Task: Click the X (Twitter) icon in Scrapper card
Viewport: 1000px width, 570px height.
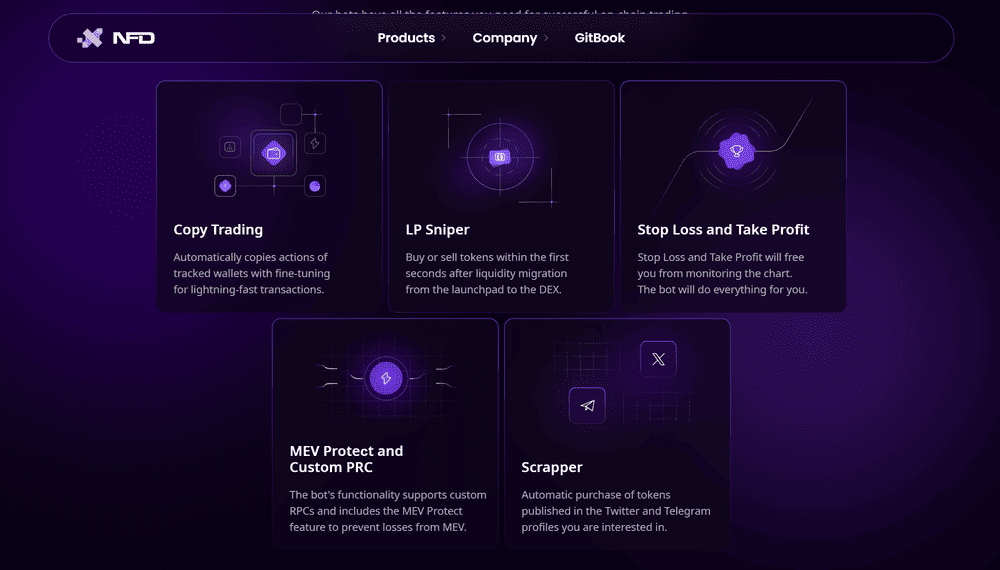Action: [658, 359]
